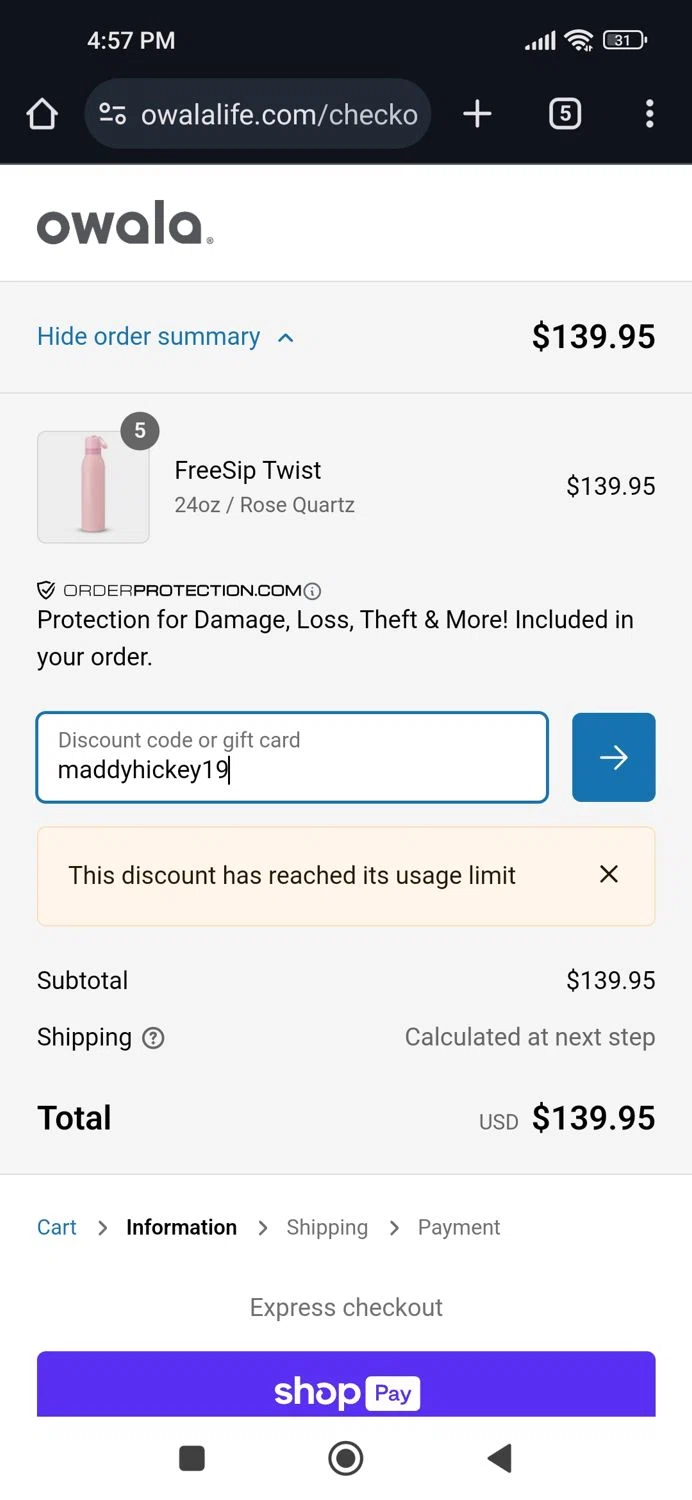Select the Shipping breadcrumb step
This screenshot has width=692, height=1500.
[327, 1227]
